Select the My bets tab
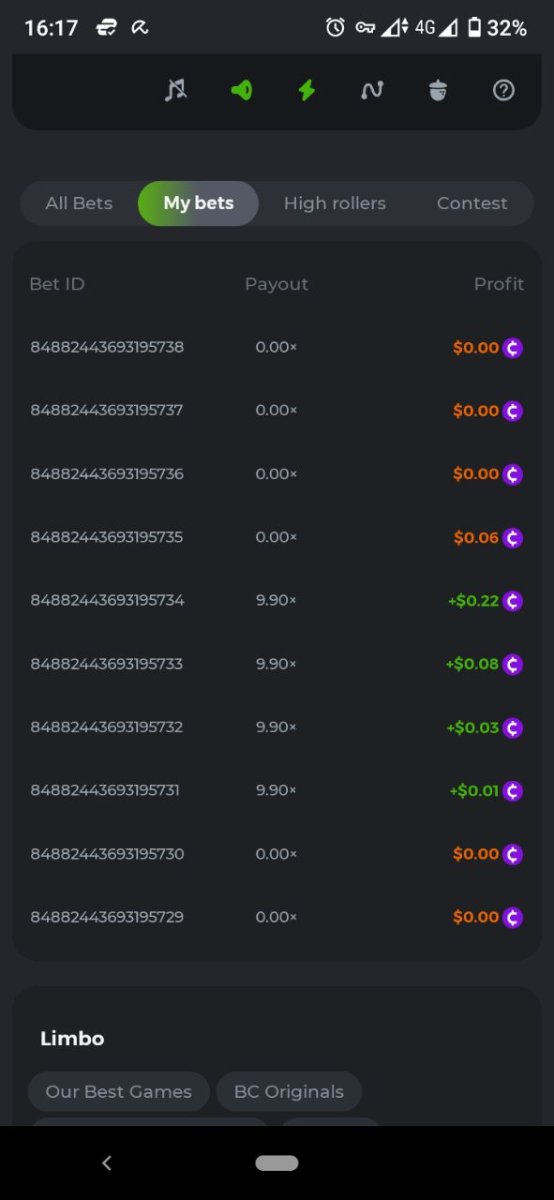The height and width of the screenshot is (1200, 554). (198, 203)
